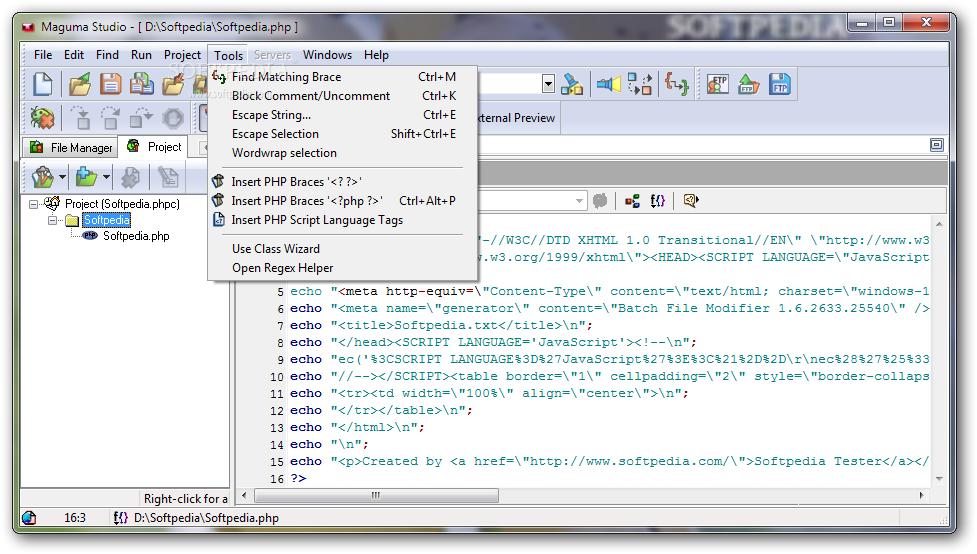This screenshot has height=554, width=977.
Task: Choose Escape String...
Action: (x=343, y=115)
